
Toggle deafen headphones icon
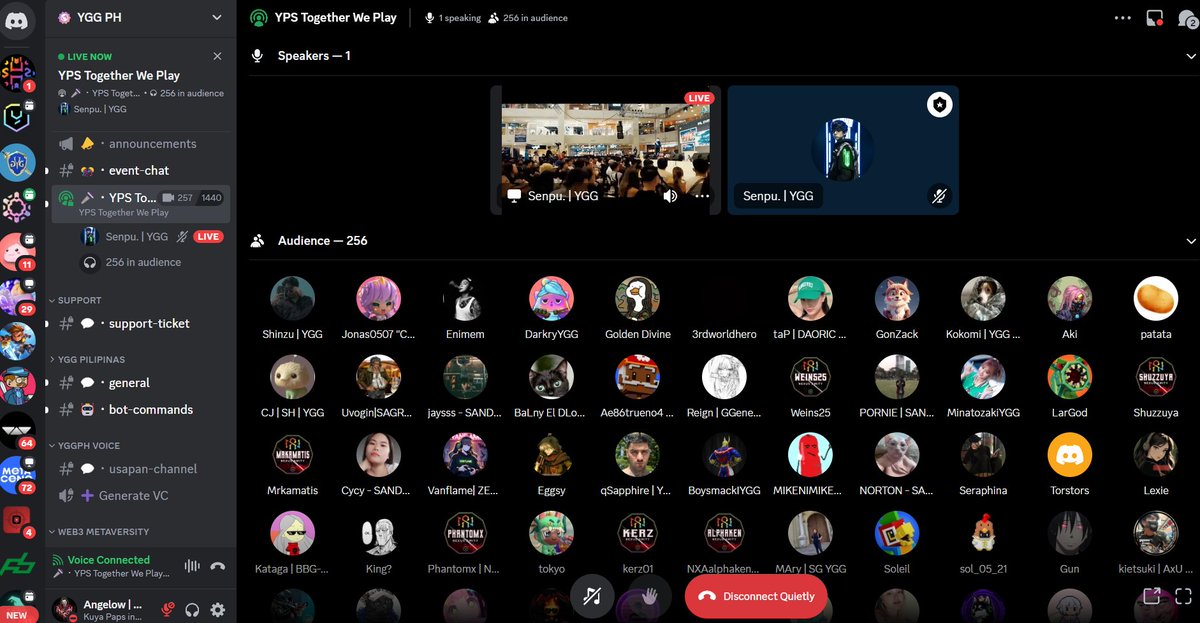193,609
